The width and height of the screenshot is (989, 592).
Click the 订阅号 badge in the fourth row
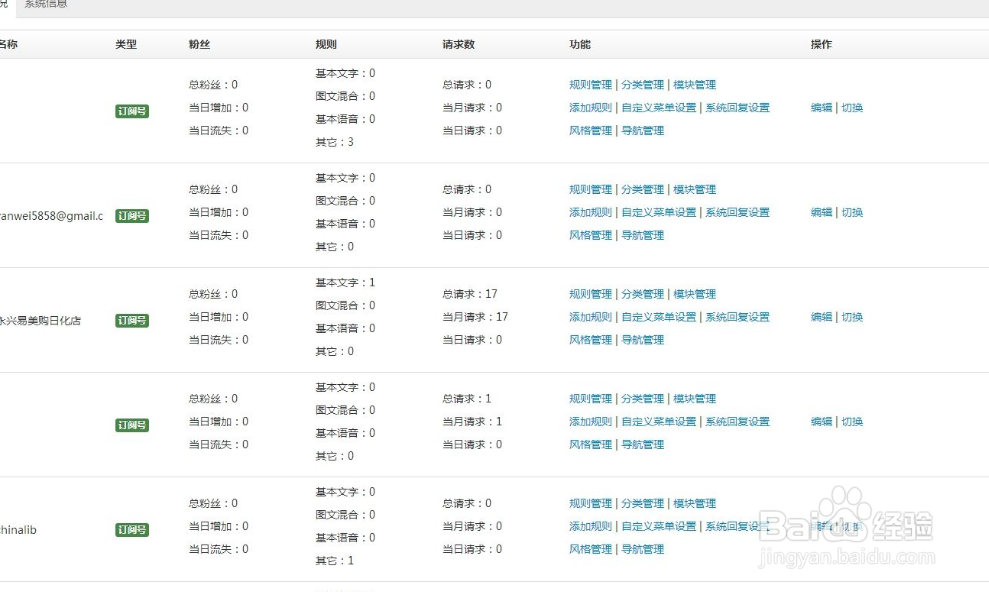(131, 425)
